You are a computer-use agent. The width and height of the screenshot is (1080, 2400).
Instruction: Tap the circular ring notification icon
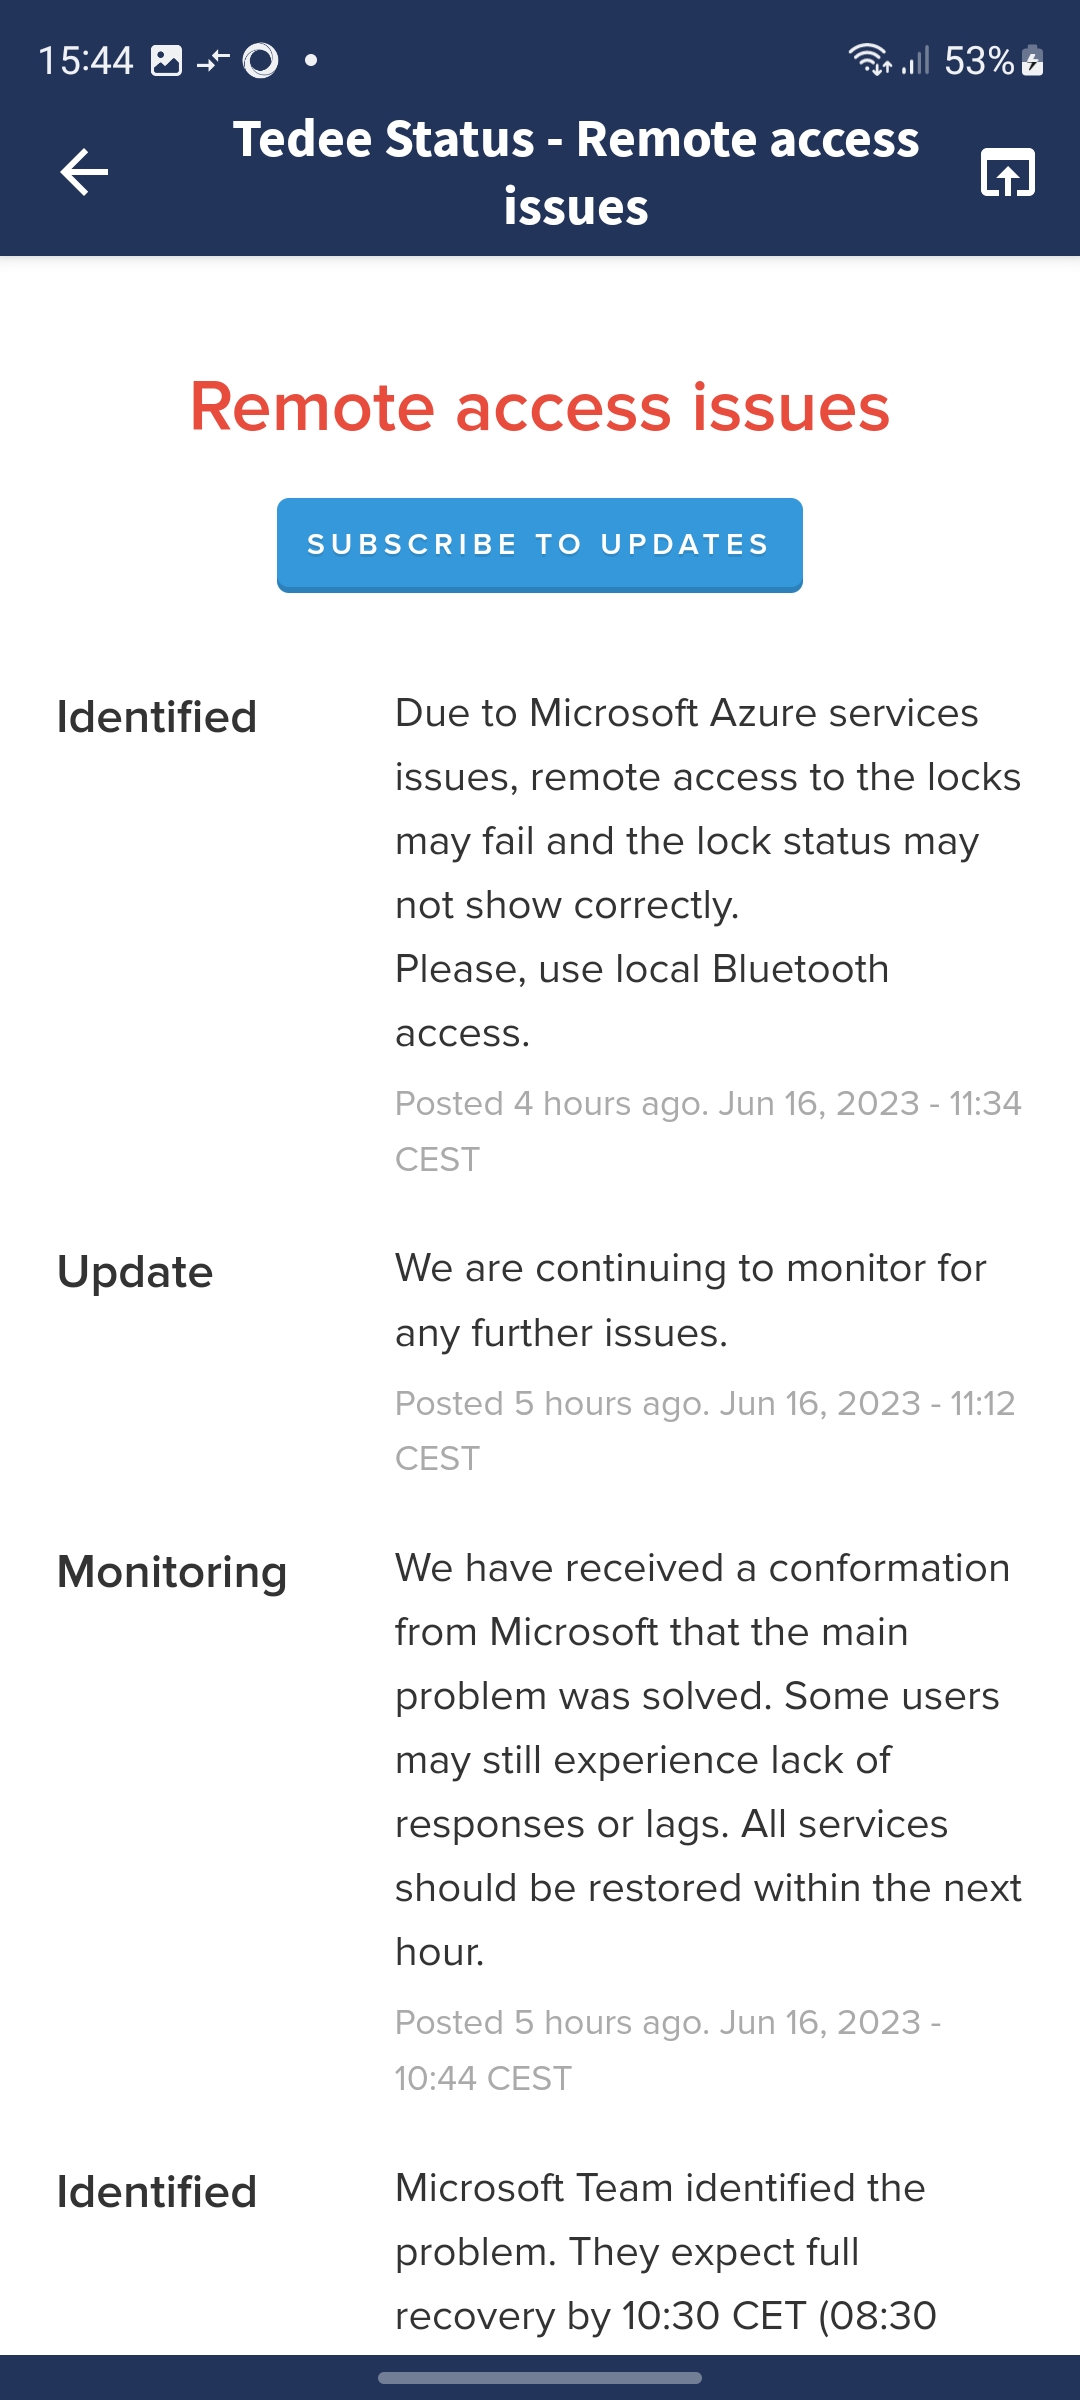point(260,61)
